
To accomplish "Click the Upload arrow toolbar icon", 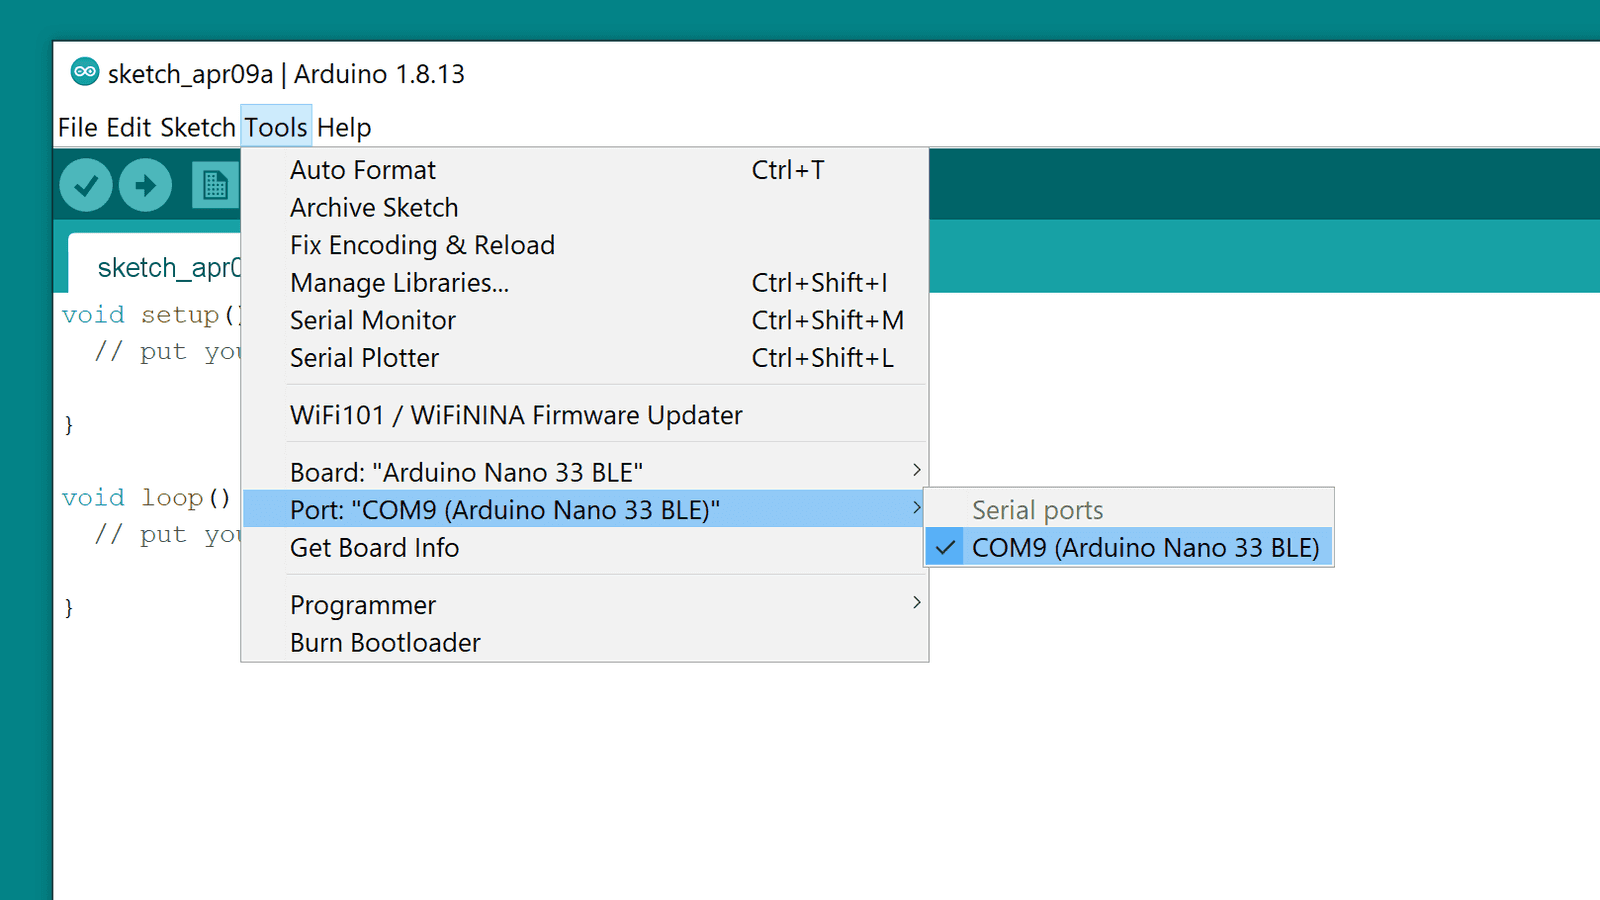I will point(146,185).
